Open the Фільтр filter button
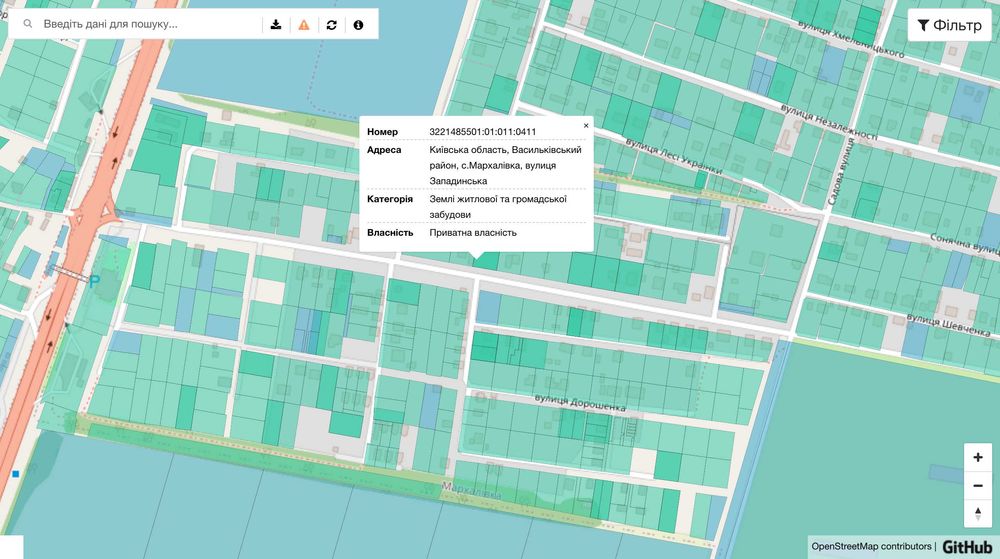 [x=950, y=25]
